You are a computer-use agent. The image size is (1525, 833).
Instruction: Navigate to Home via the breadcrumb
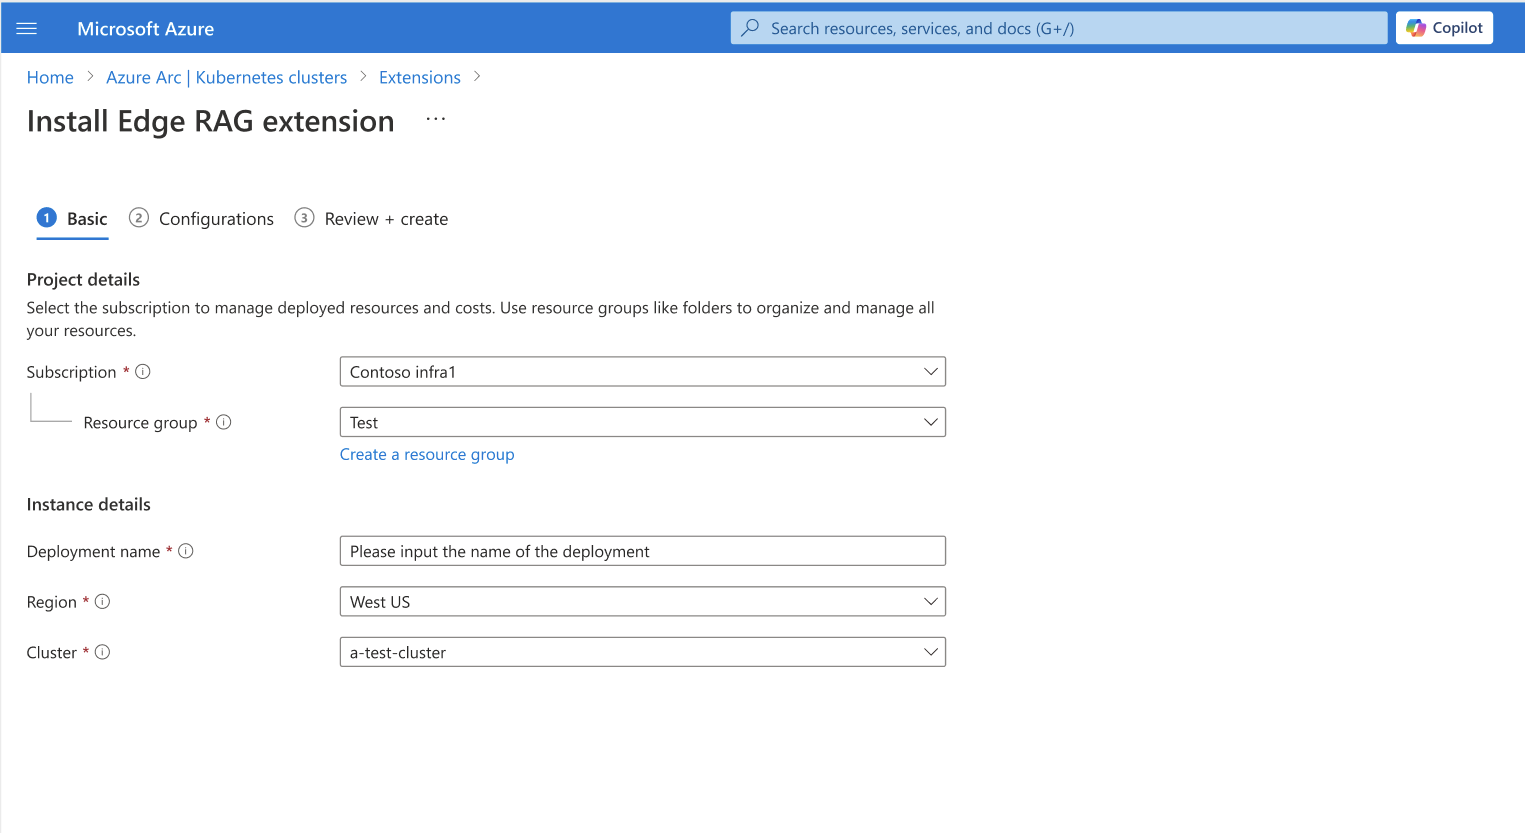click(50, 77)
